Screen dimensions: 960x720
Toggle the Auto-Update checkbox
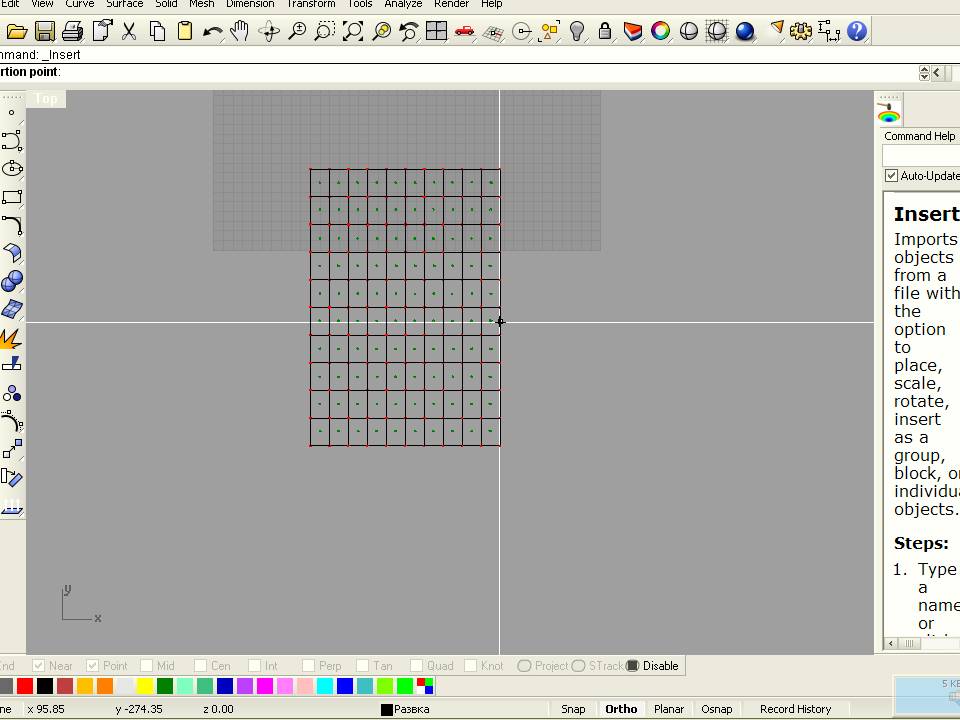(x=891, y=176)
